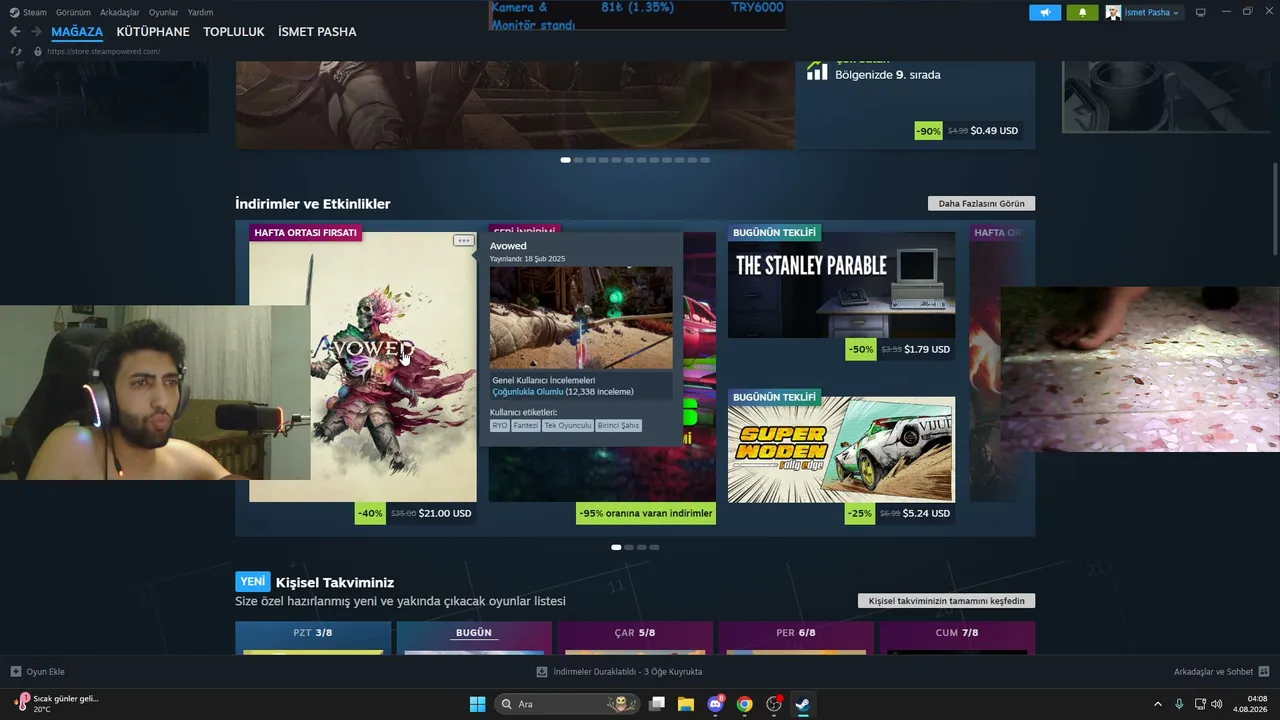Open The Stanley Parable deal image
This screenshot has height=720, width=1280.
point(841,285)
